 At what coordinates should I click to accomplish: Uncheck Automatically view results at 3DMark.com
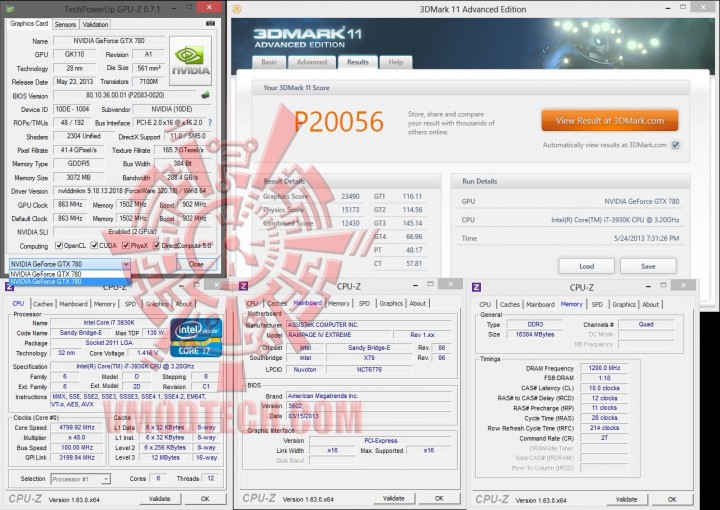point(675,145)
